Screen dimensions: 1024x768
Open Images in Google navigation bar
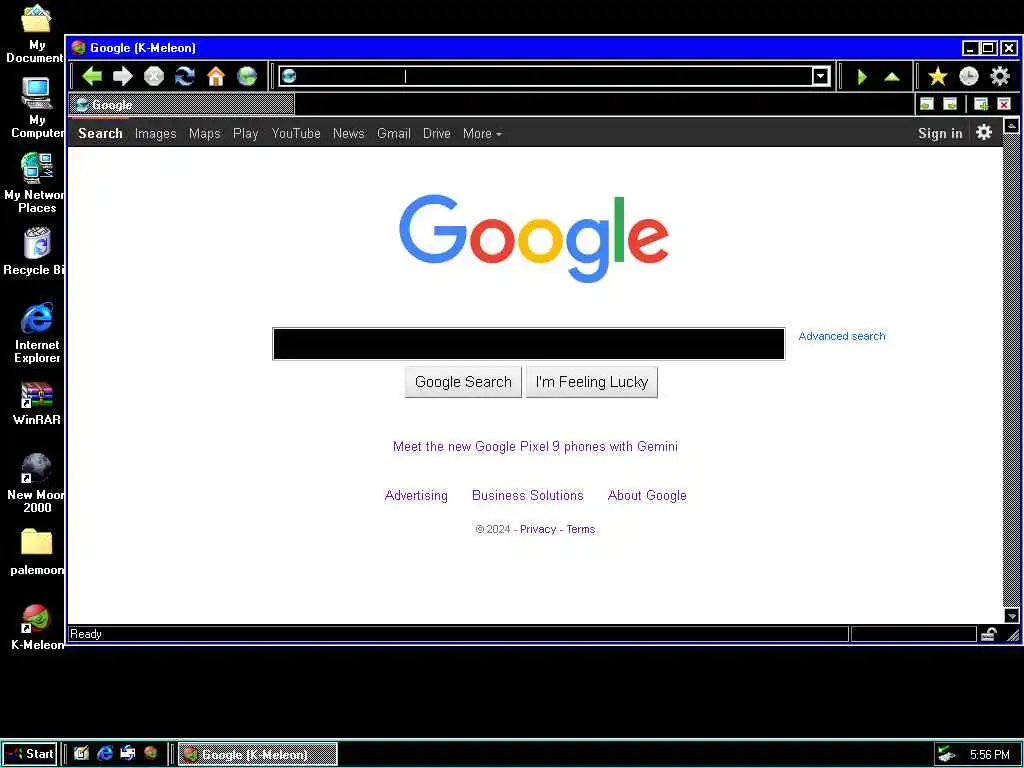pyautogui.click(x=155, y=133)
